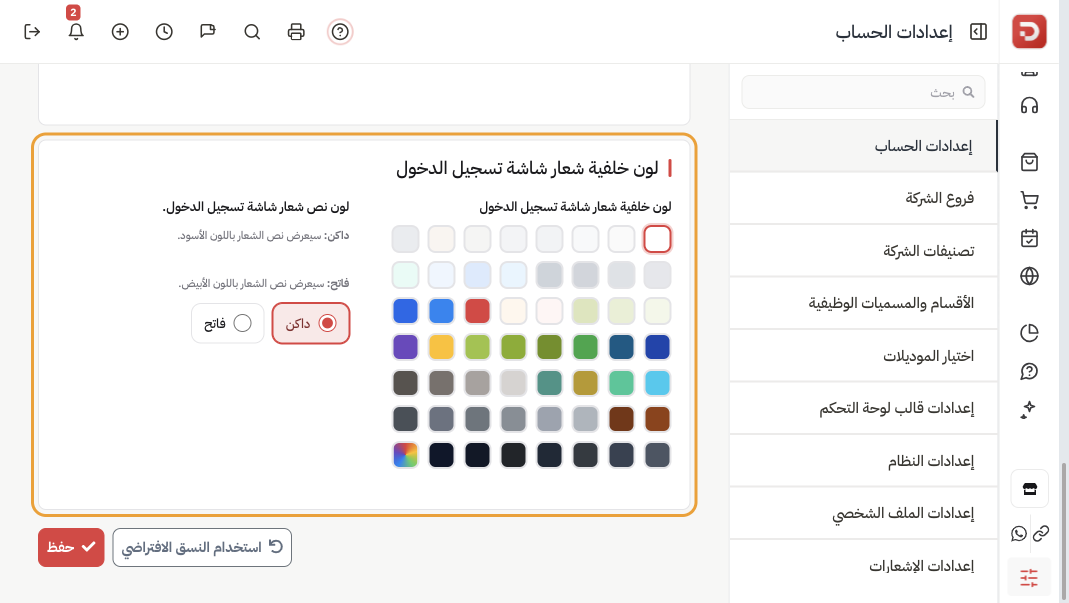Pick the yellow color swatch

pos(441,347)
